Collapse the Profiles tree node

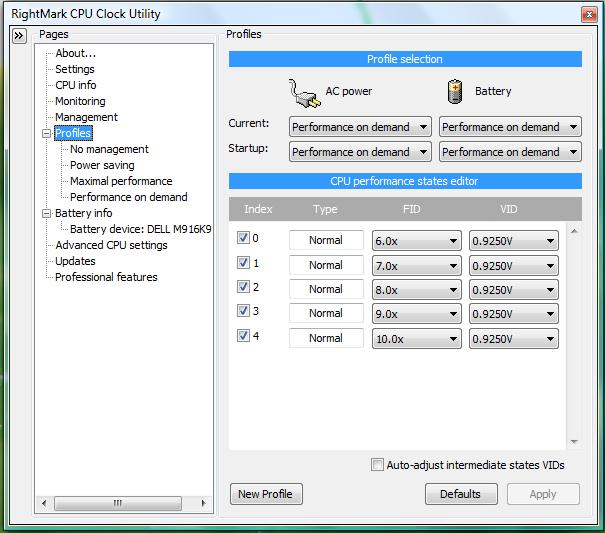(46, 134)
